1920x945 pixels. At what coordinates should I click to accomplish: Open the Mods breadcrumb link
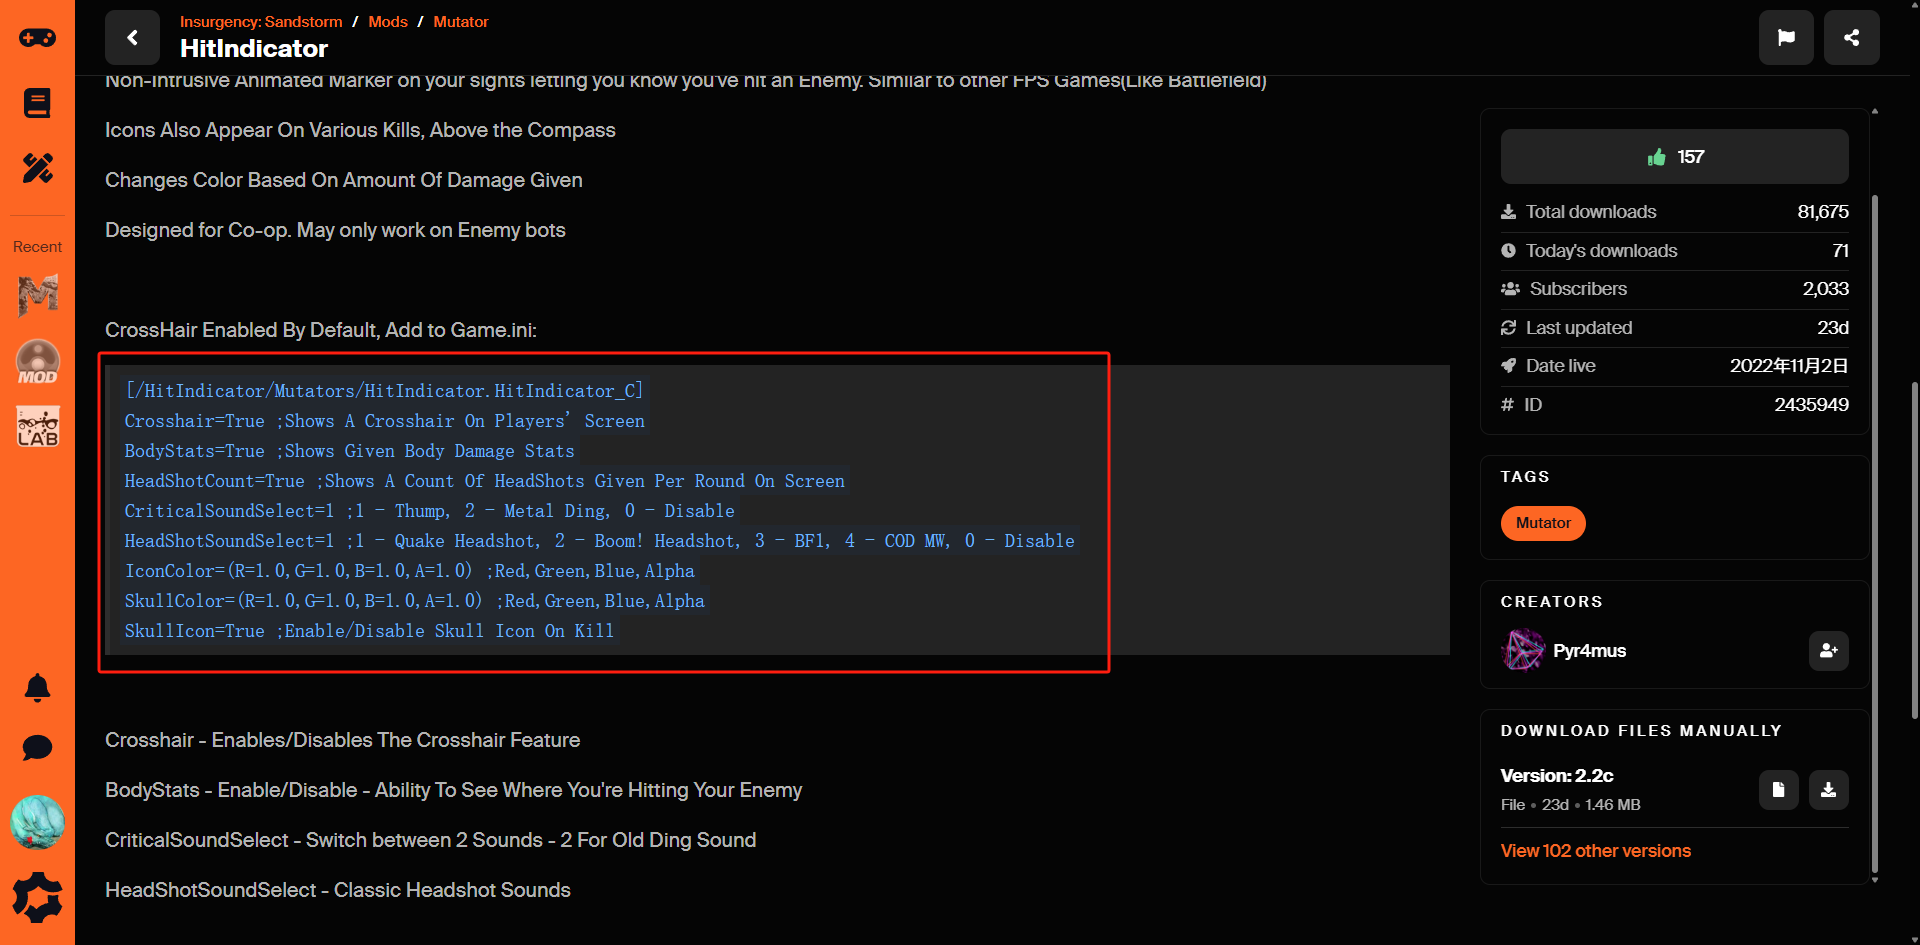point(388,21)
